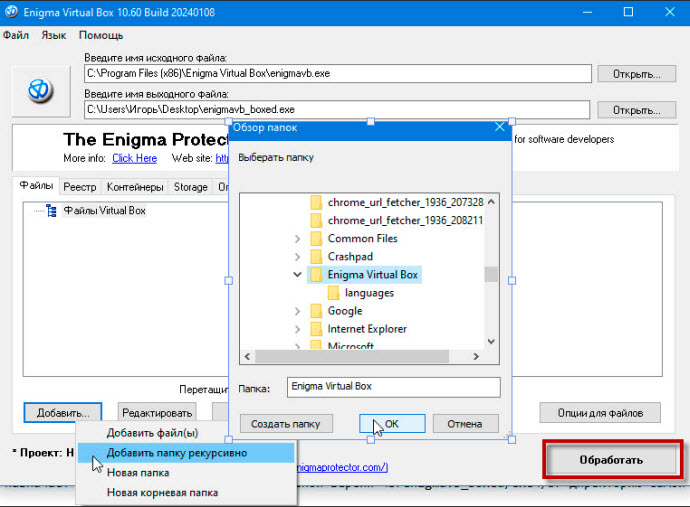Click the Crashpad folder icon
Viewport: 690px width, 507px height.
316,257
